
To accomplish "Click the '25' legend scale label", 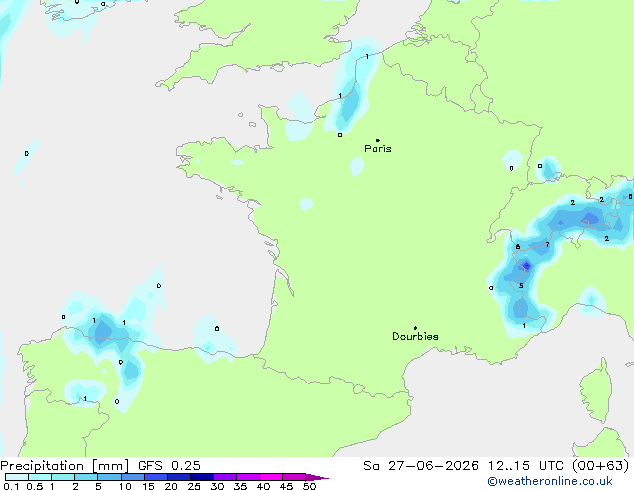I will tap(194, 486).
